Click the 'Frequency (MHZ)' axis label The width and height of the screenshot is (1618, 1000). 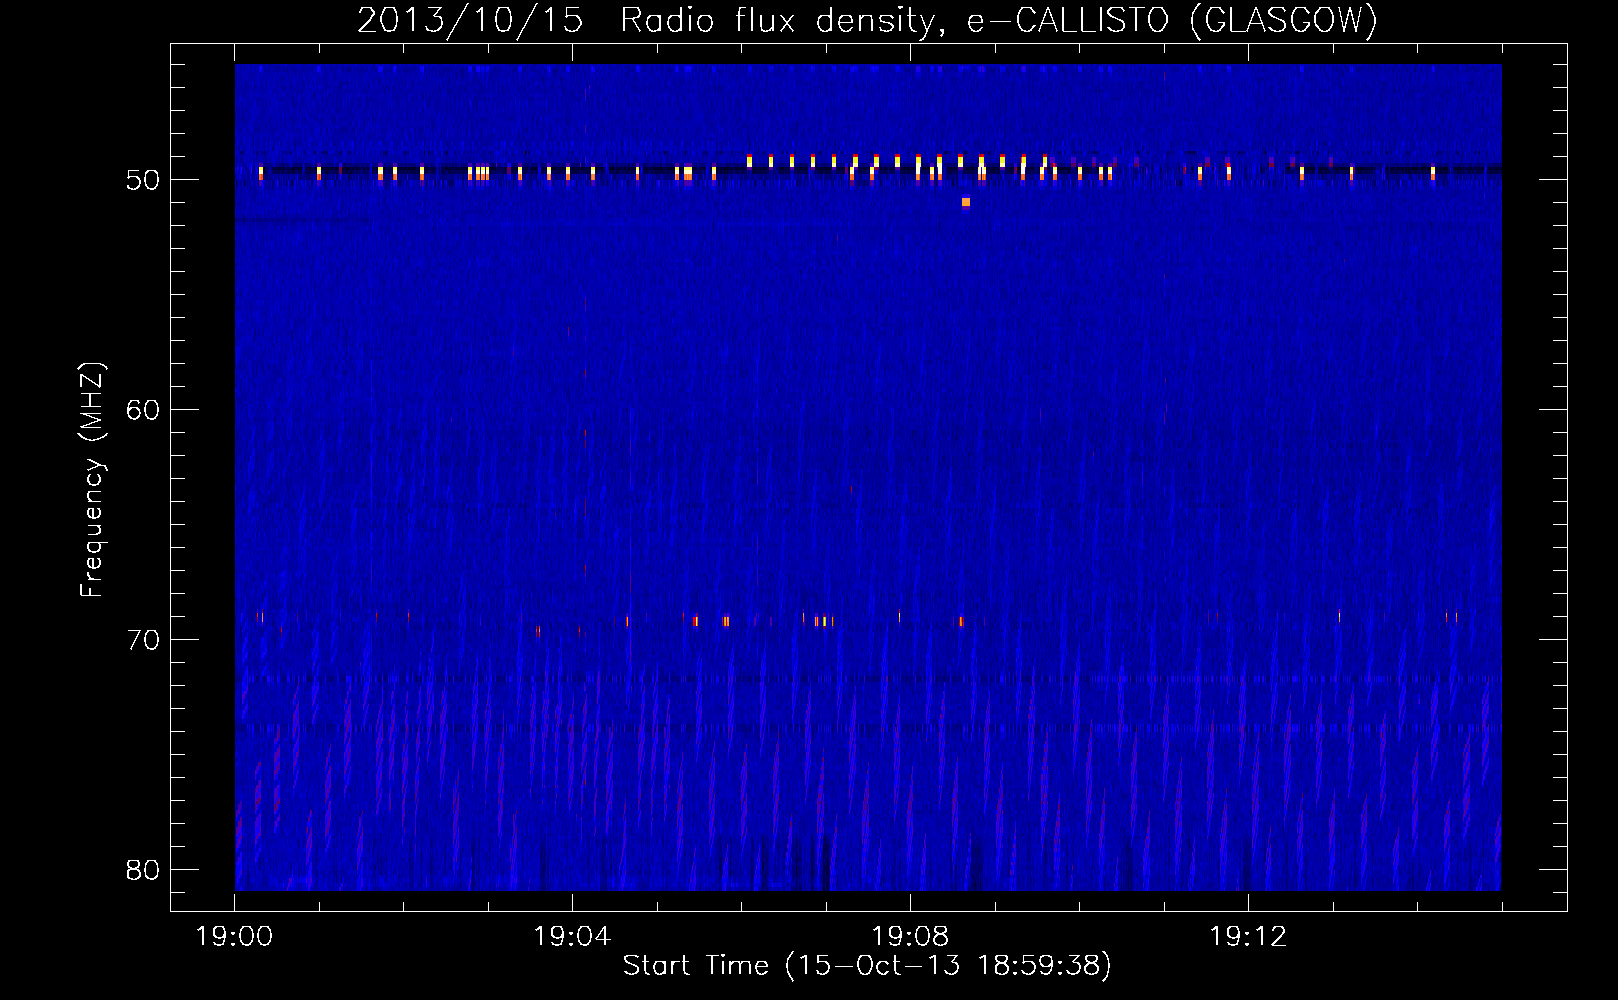pyautogui.click(x=91, y=480)
